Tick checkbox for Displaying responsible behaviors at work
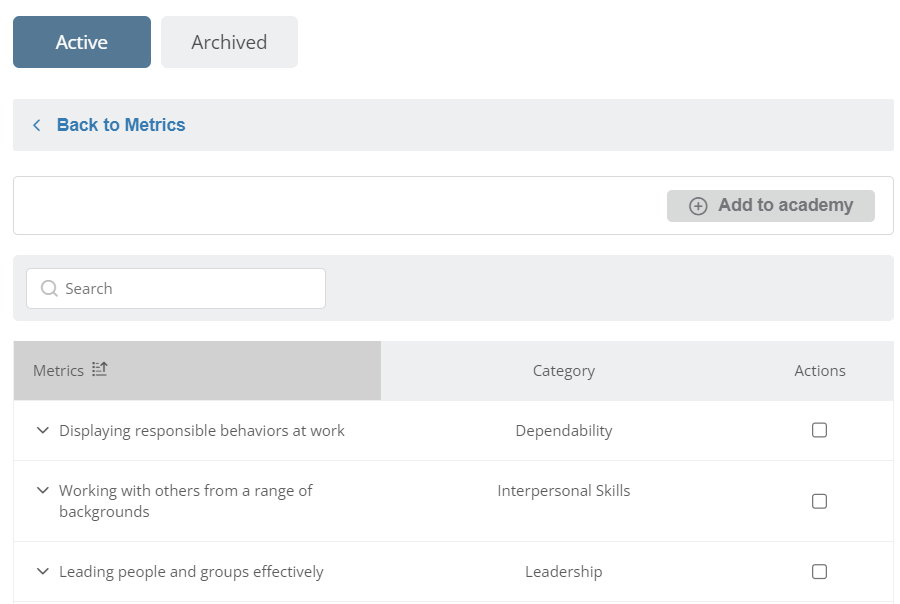Image resolution: width=900 pixels, height=604 pixels. click(x=820, y=430)
